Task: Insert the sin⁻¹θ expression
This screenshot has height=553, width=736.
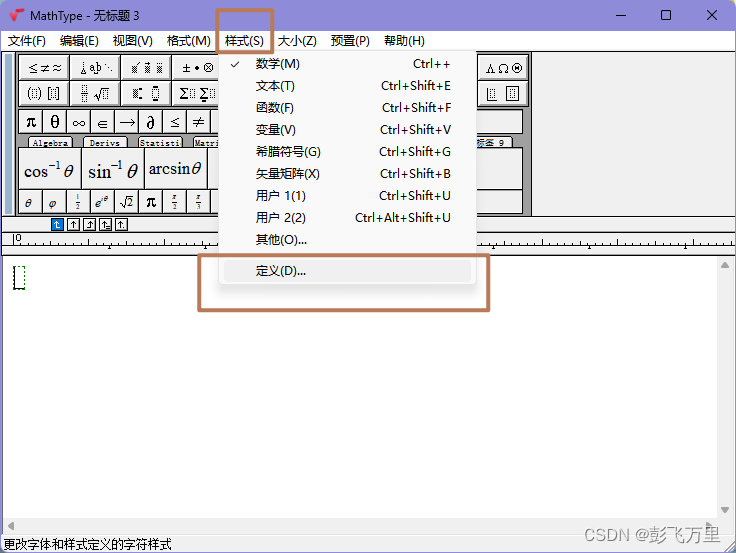Action: [113, 169]
